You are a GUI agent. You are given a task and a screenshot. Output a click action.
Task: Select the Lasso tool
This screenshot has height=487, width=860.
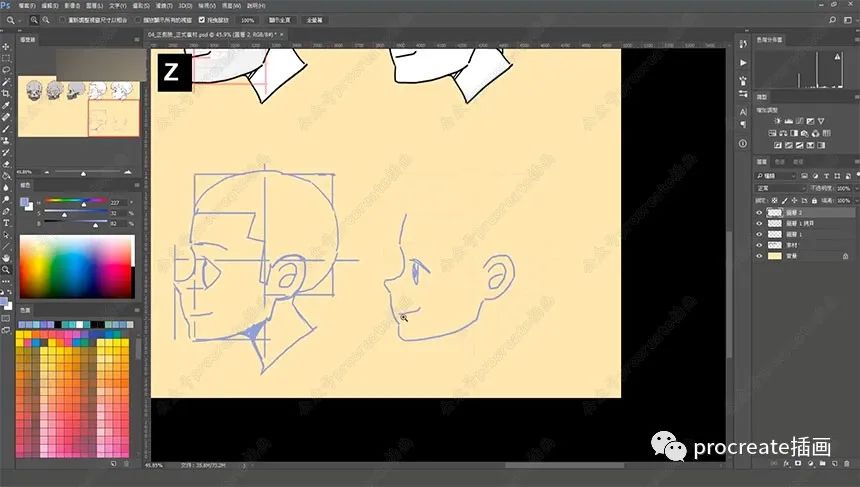[x=6, y=70]
